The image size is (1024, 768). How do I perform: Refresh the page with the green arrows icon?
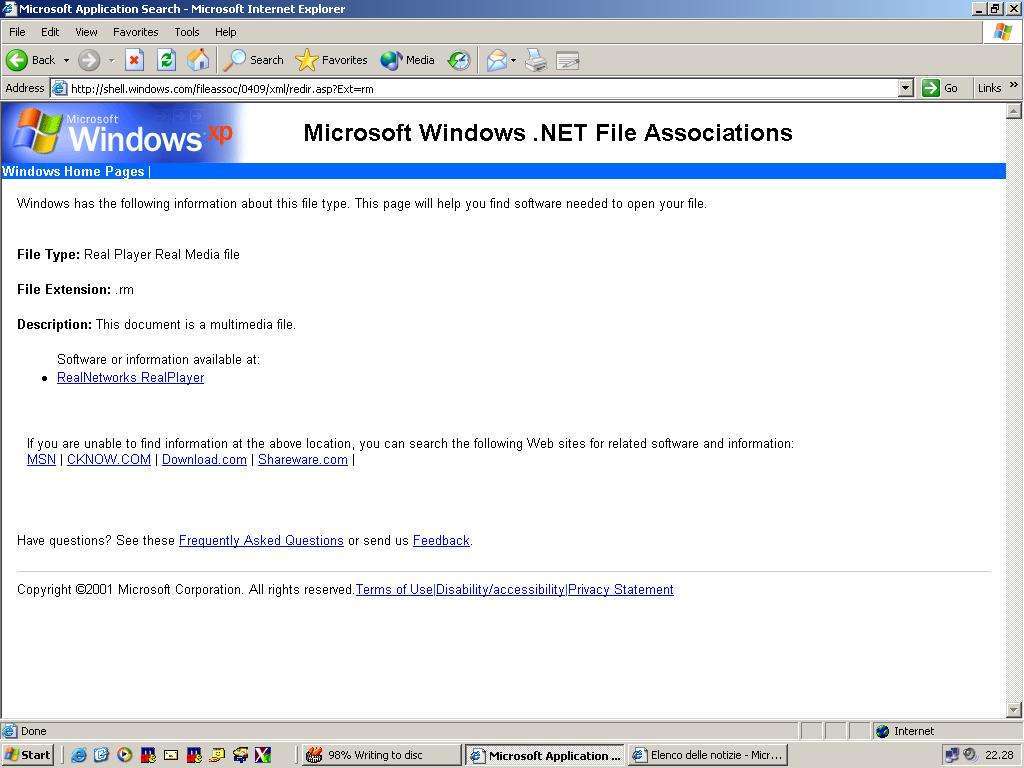pyautogui.click(x=167, y=60)
